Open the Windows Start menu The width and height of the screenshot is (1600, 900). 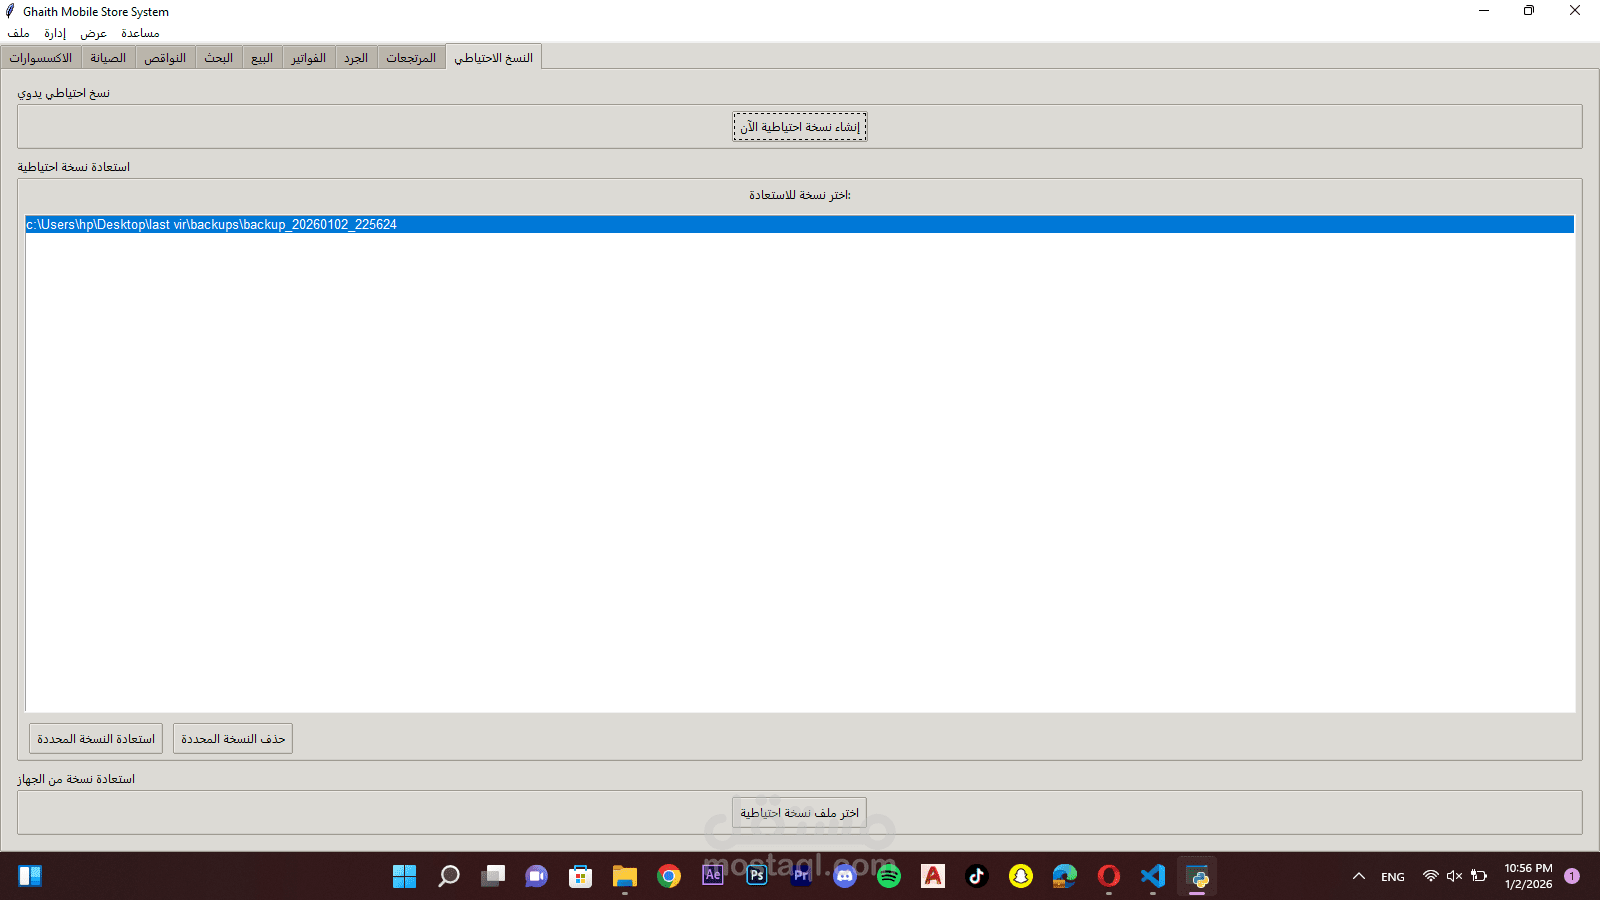pos(405,877)
